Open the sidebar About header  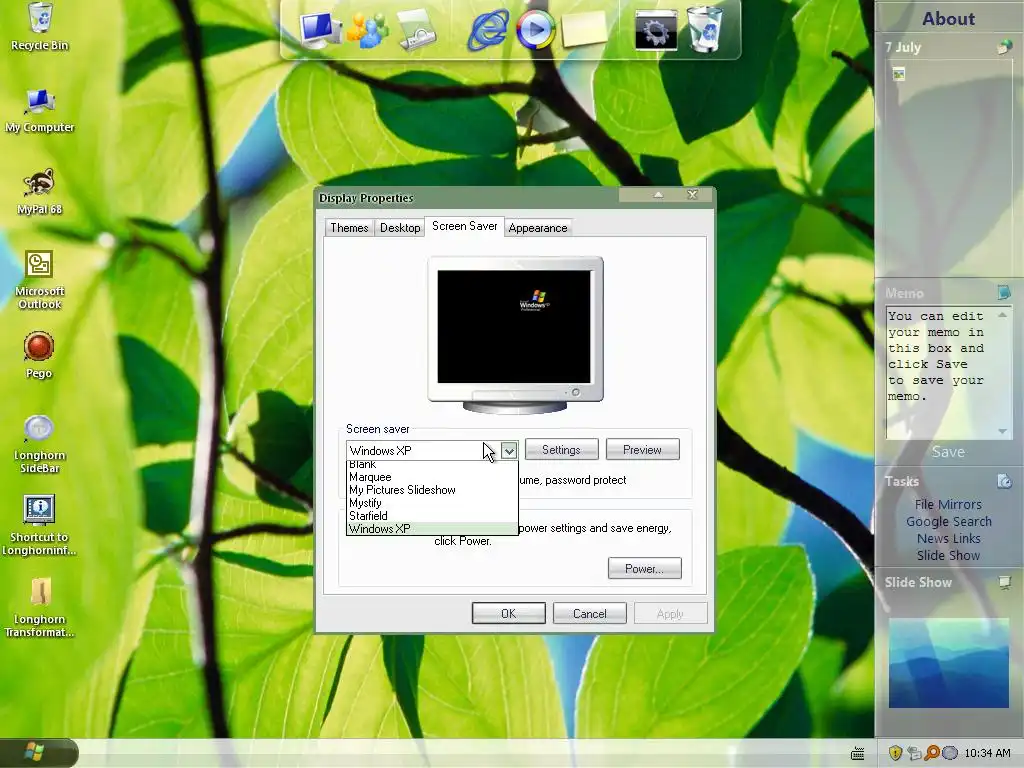(948, 18)
